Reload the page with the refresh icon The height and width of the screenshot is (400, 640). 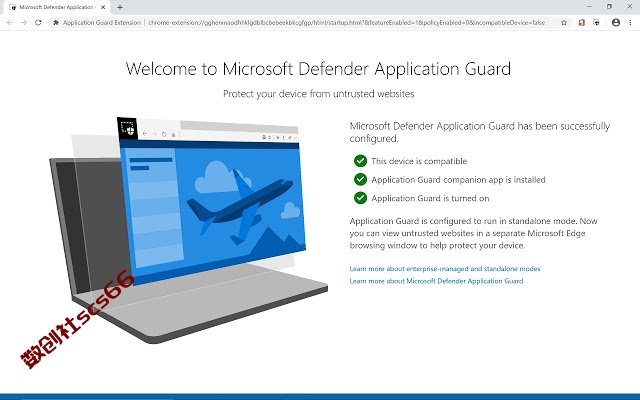38,23
